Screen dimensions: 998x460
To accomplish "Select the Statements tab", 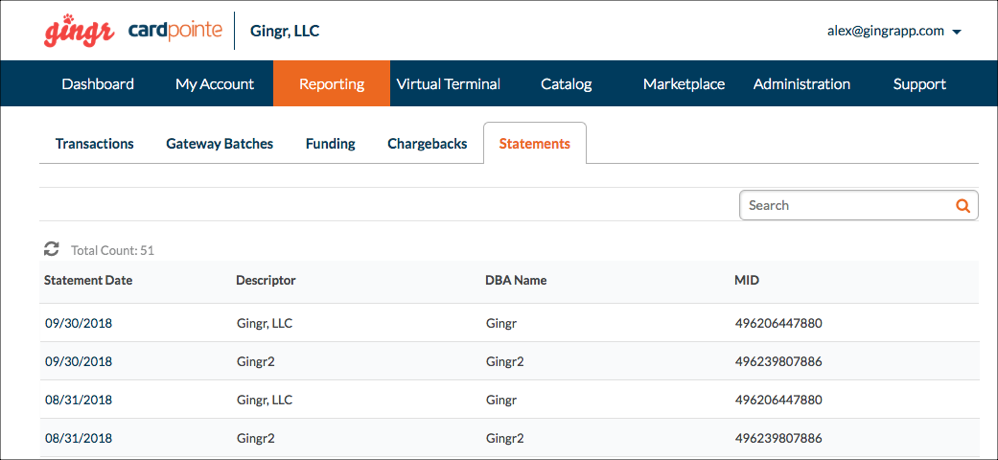I will coord(535,144).
